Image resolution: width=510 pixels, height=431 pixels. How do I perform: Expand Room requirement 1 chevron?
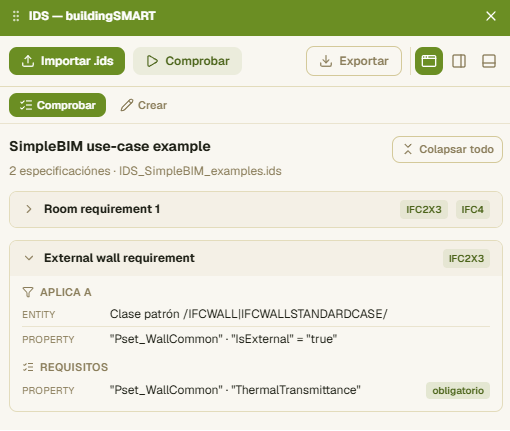coord(29,209)
